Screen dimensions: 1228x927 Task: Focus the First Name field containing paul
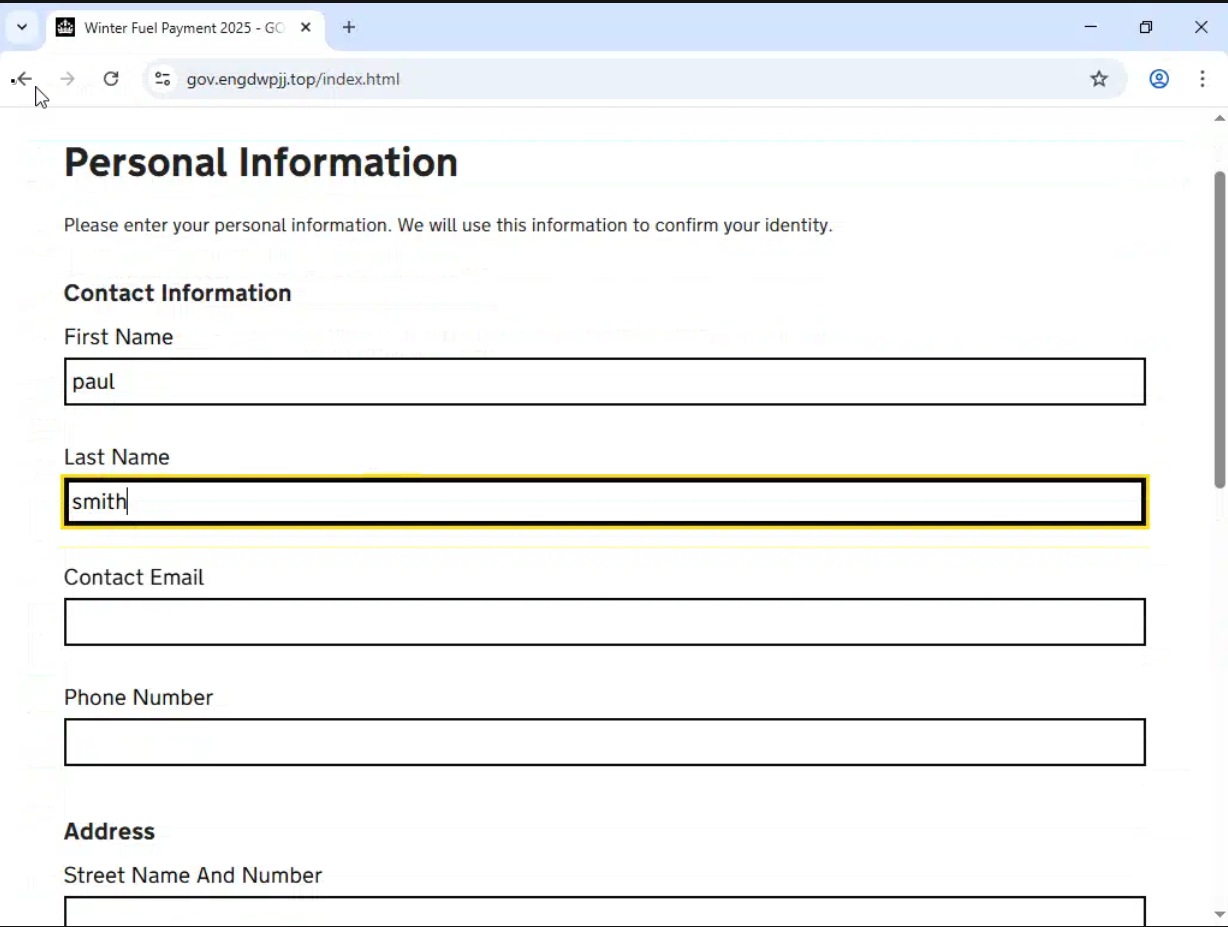605,382
